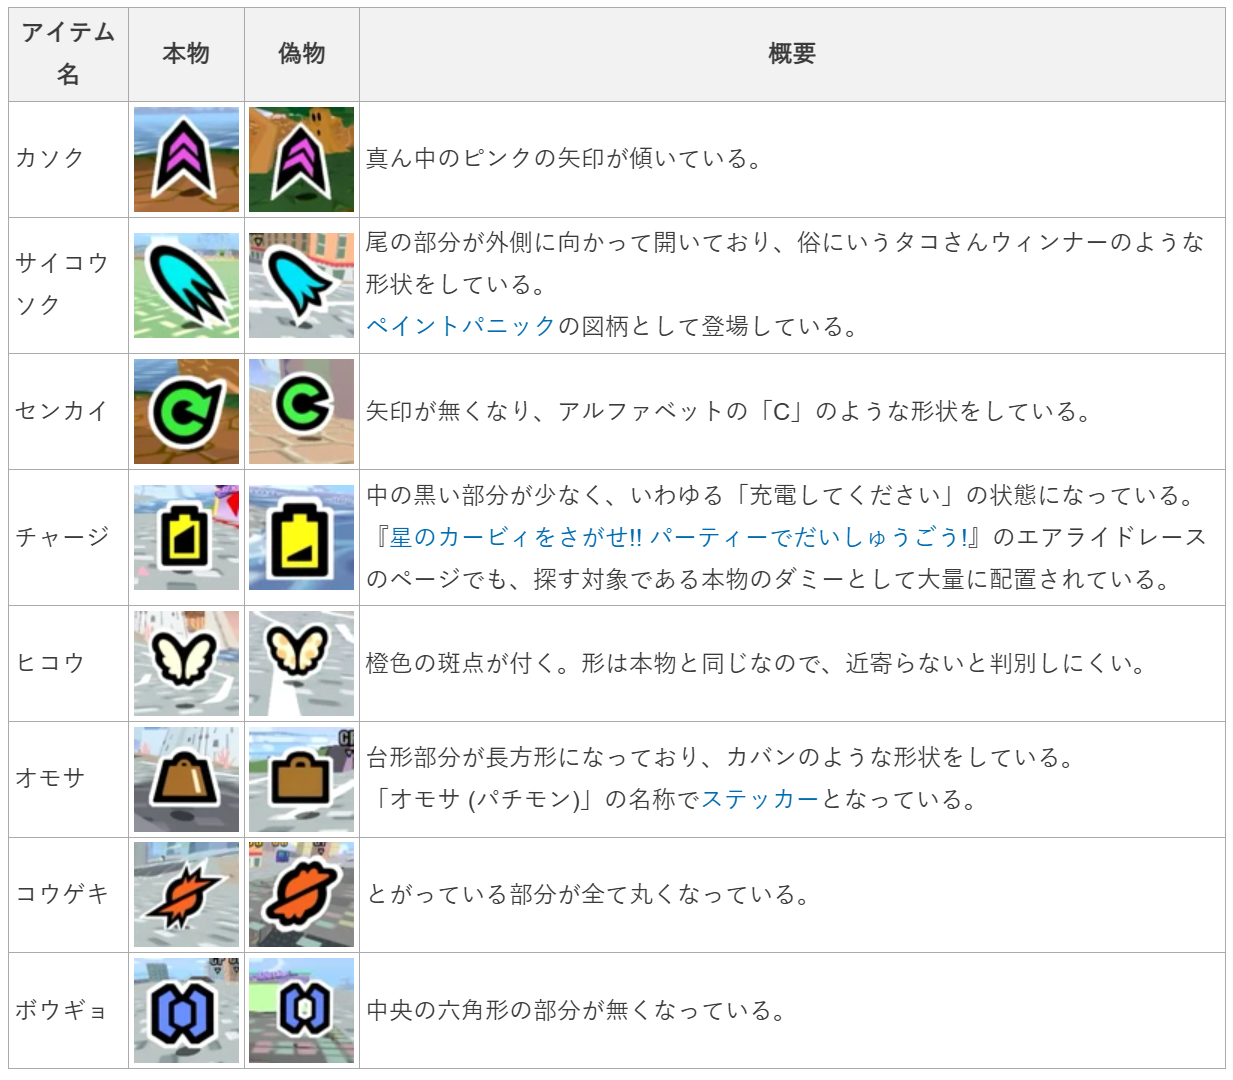The height and width of the screenshot is (1080, 1233).
Task: Click the fake チャージ low battery icon
Action: tap(301, 537)
